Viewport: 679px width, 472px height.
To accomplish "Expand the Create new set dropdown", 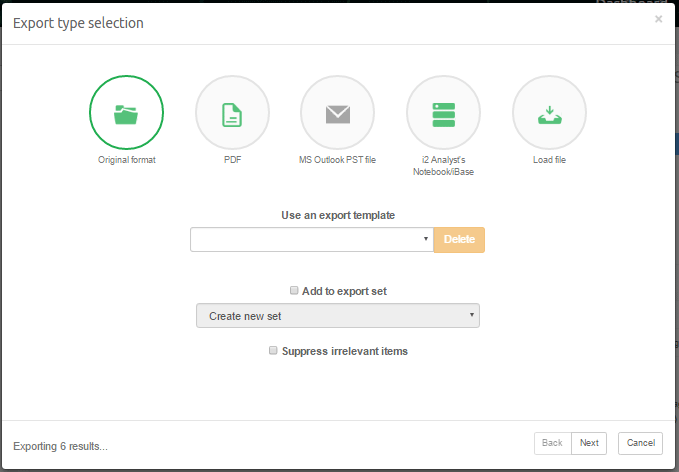I will click(338, 316).
